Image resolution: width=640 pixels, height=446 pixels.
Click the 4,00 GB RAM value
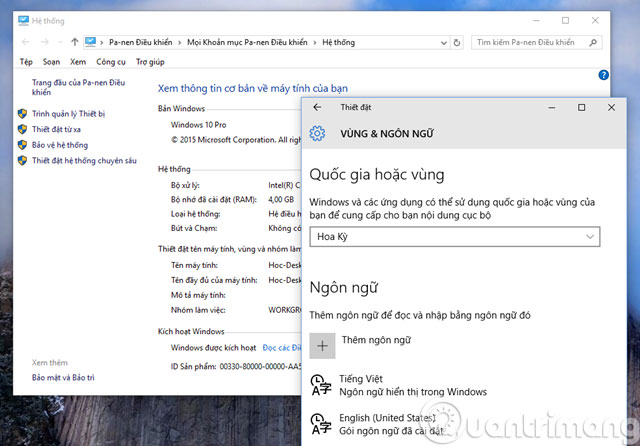coord(281,200)
